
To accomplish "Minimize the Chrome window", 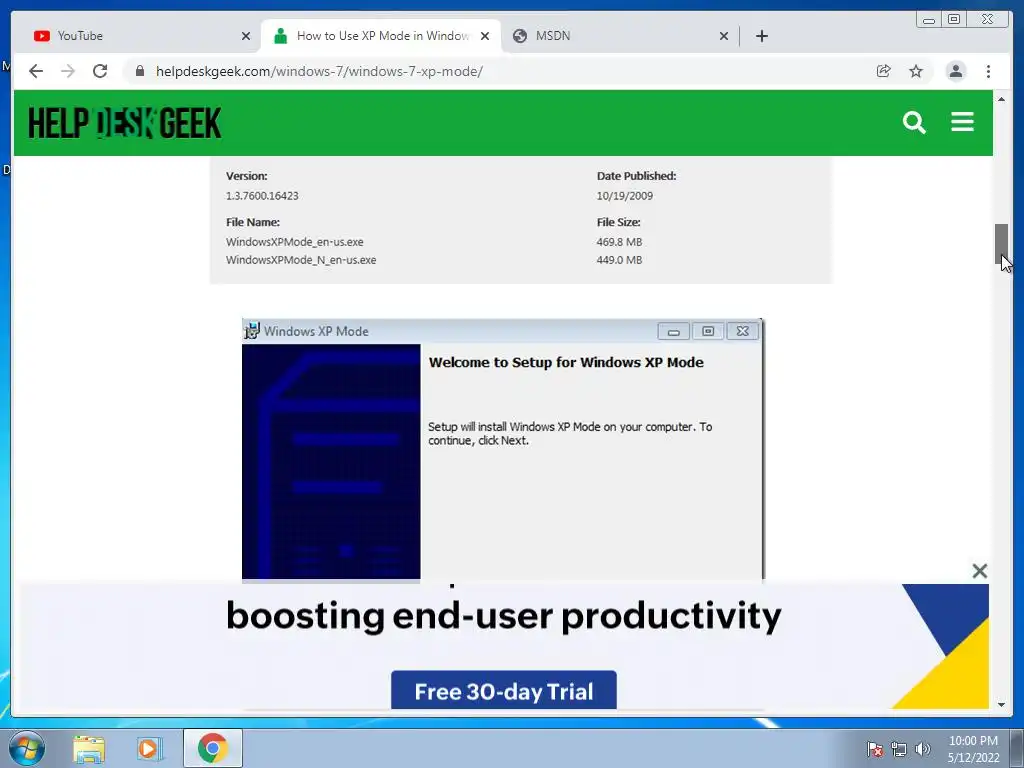I will [x=929, y=20].
